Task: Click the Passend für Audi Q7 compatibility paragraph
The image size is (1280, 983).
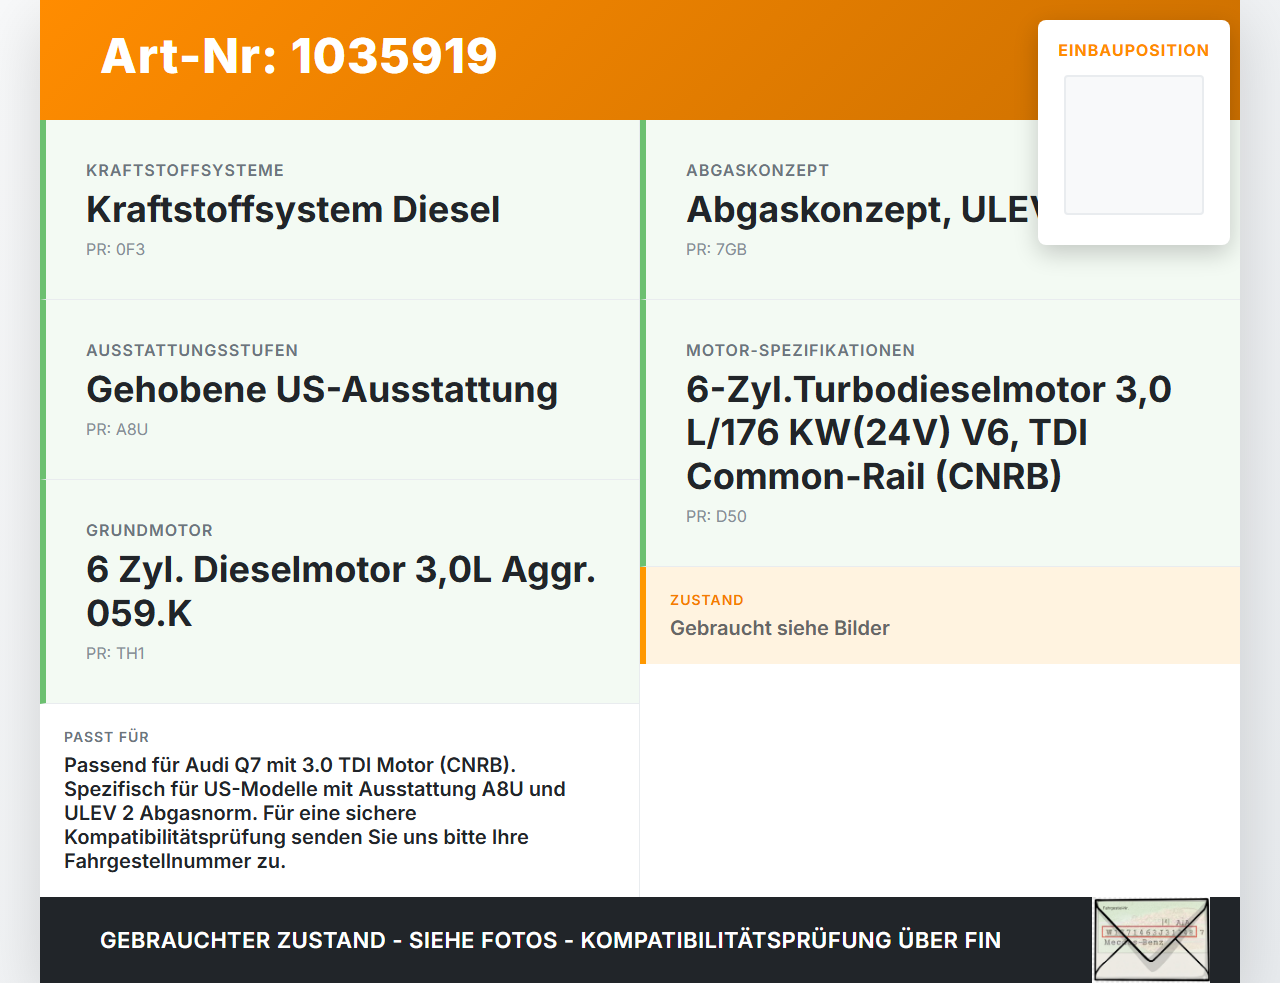Action: [315, 813]
